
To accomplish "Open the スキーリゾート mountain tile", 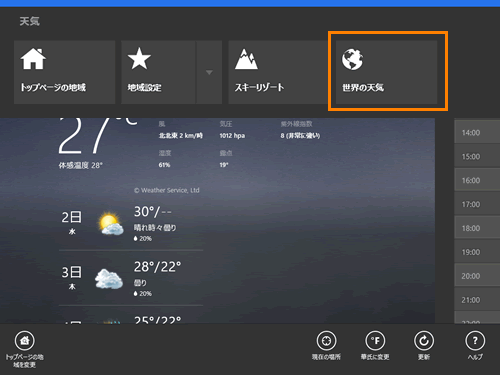I will (x=278, y=72).
